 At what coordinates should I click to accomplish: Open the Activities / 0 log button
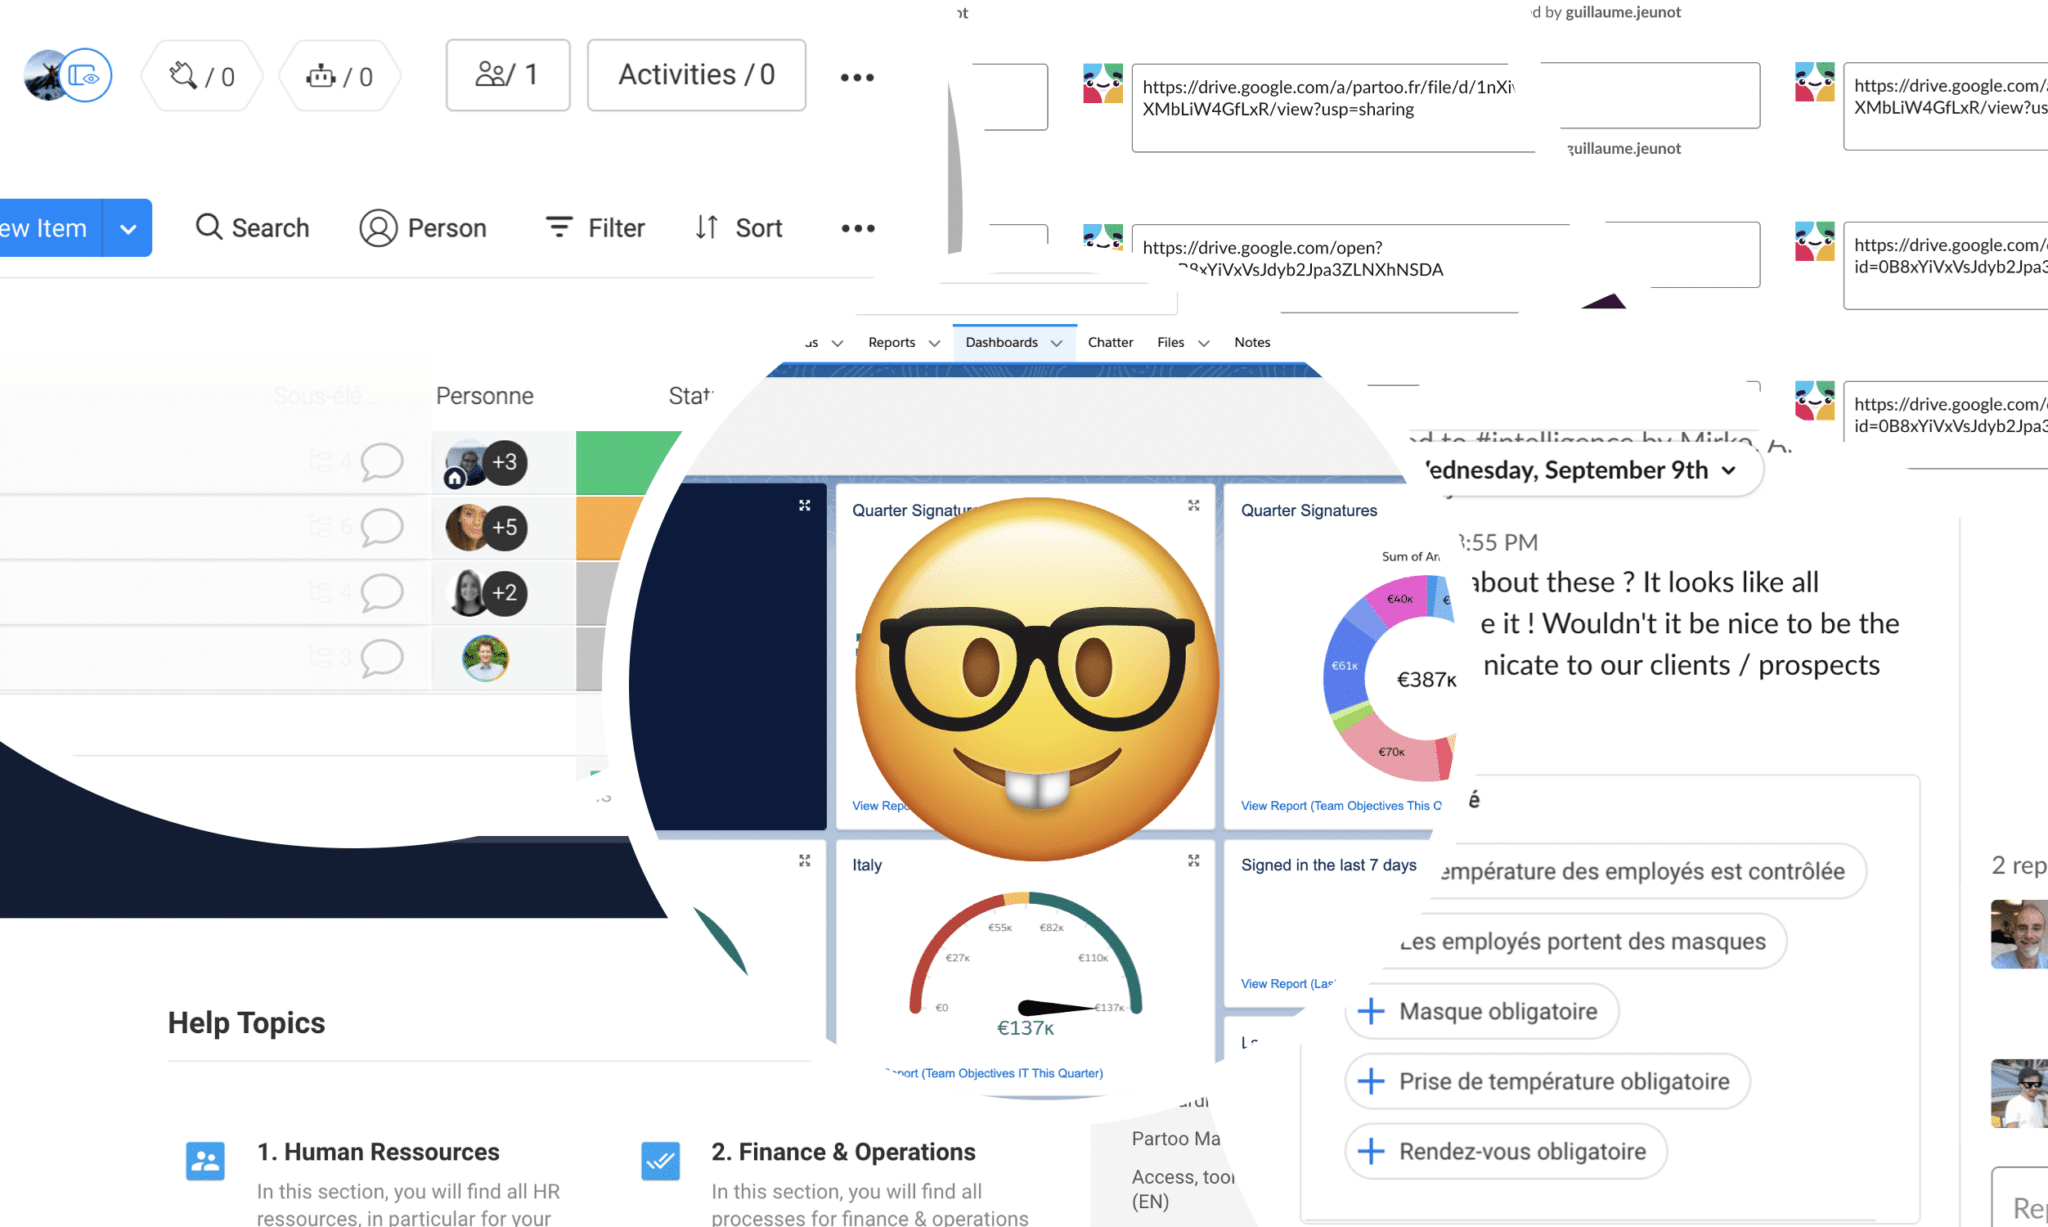[x=696, y=75]
